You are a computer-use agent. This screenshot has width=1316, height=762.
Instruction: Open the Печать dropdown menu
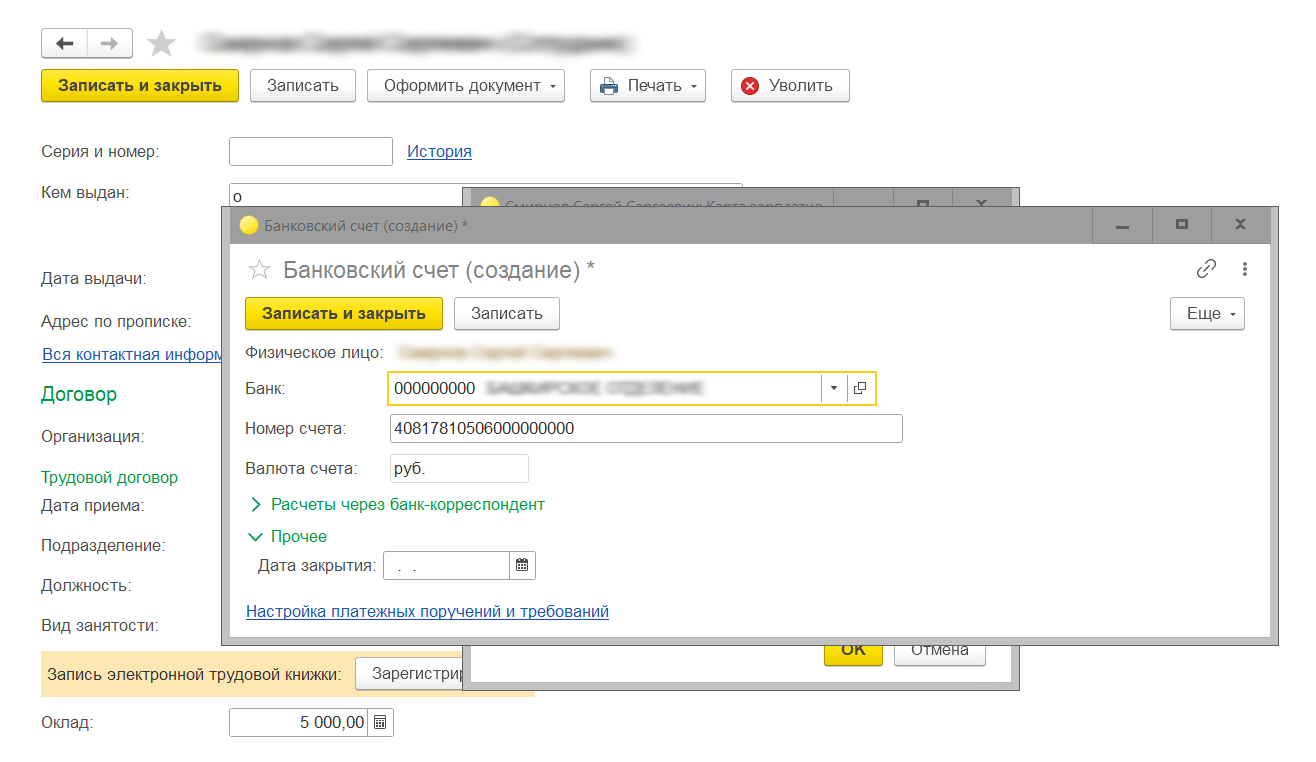(x=648, y=86)
